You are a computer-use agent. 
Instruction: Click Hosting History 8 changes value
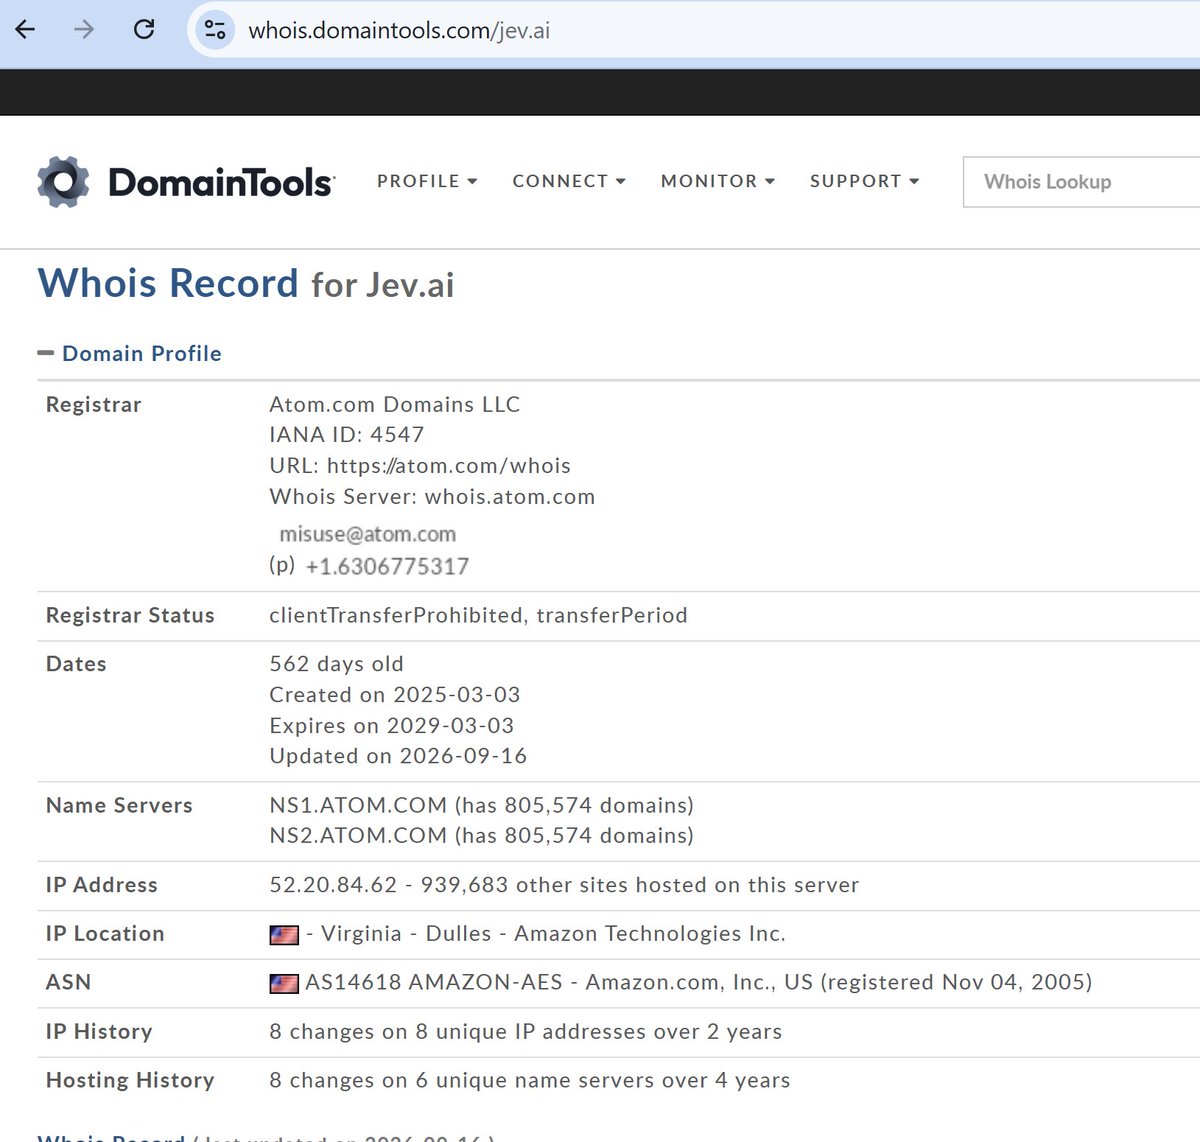[530, 1080]
